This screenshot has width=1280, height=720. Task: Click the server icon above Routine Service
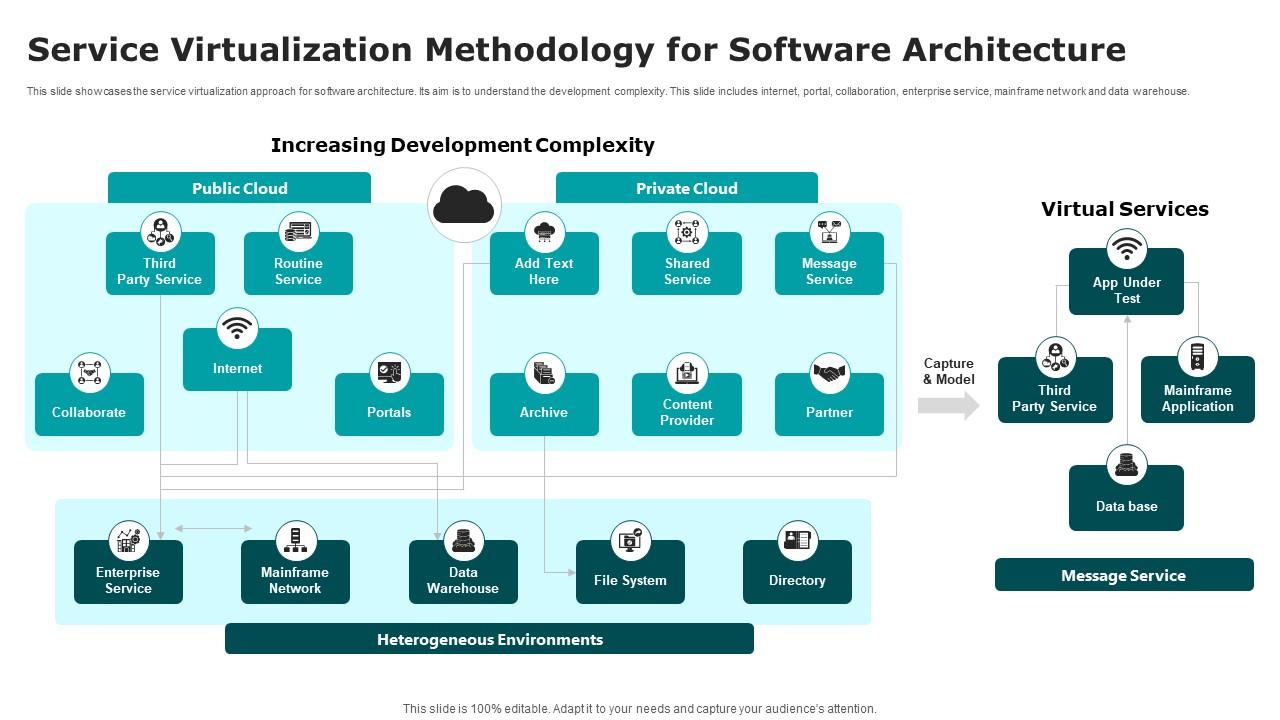point(298,232)
